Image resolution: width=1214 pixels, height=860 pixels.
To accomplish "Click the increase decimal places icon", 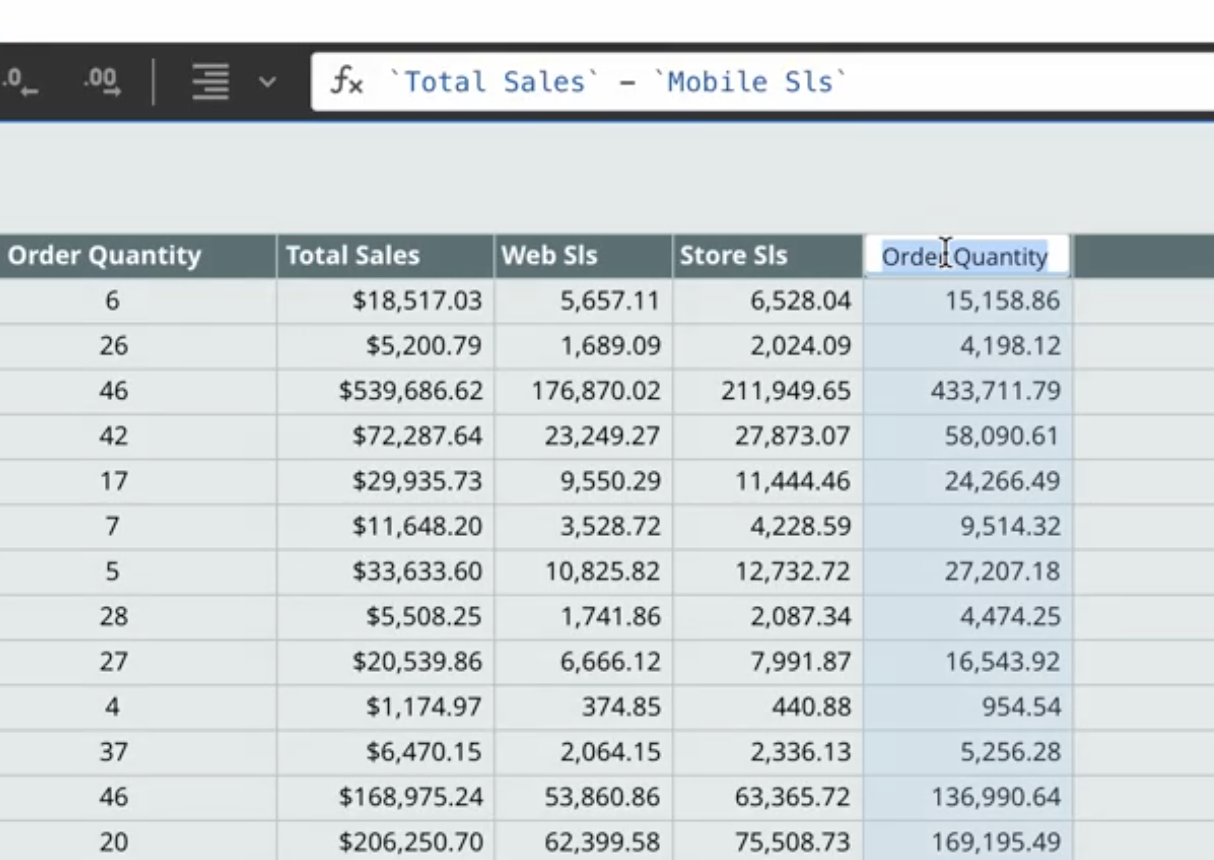I will click(x=100, y=82).
